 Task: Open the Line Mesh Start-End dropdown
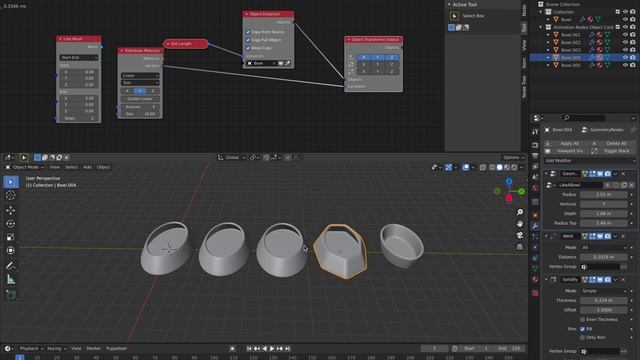[79, 58]
